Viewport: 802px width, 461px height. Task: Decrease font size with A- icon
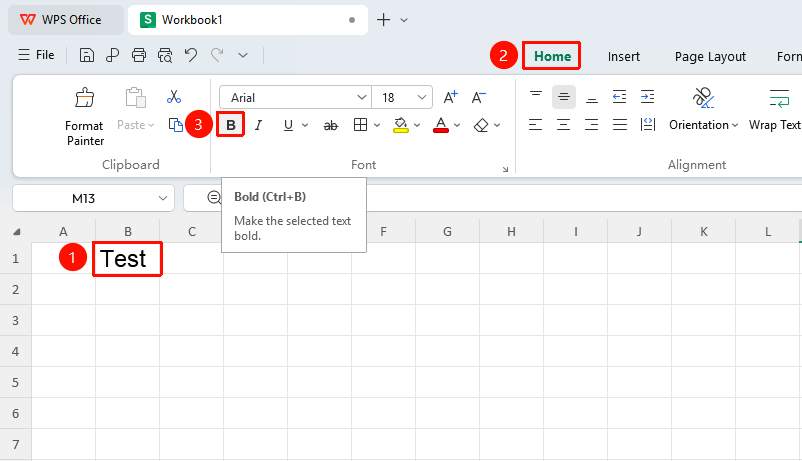(x=479, y=97)
